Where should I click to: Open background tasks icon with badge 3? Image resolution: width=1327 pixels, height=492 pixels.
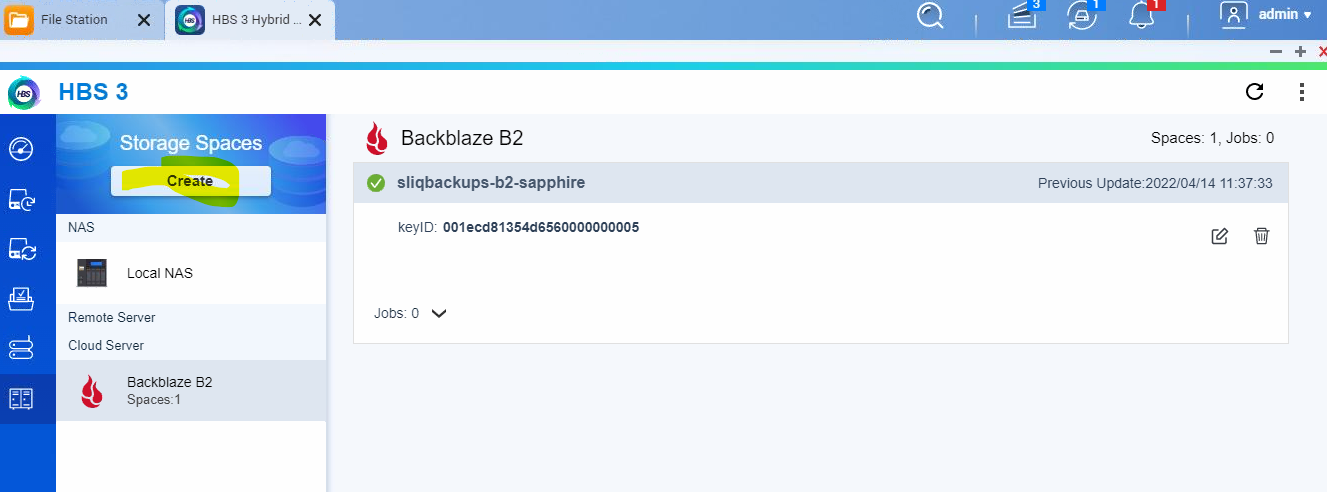(x=1021, y=16)
